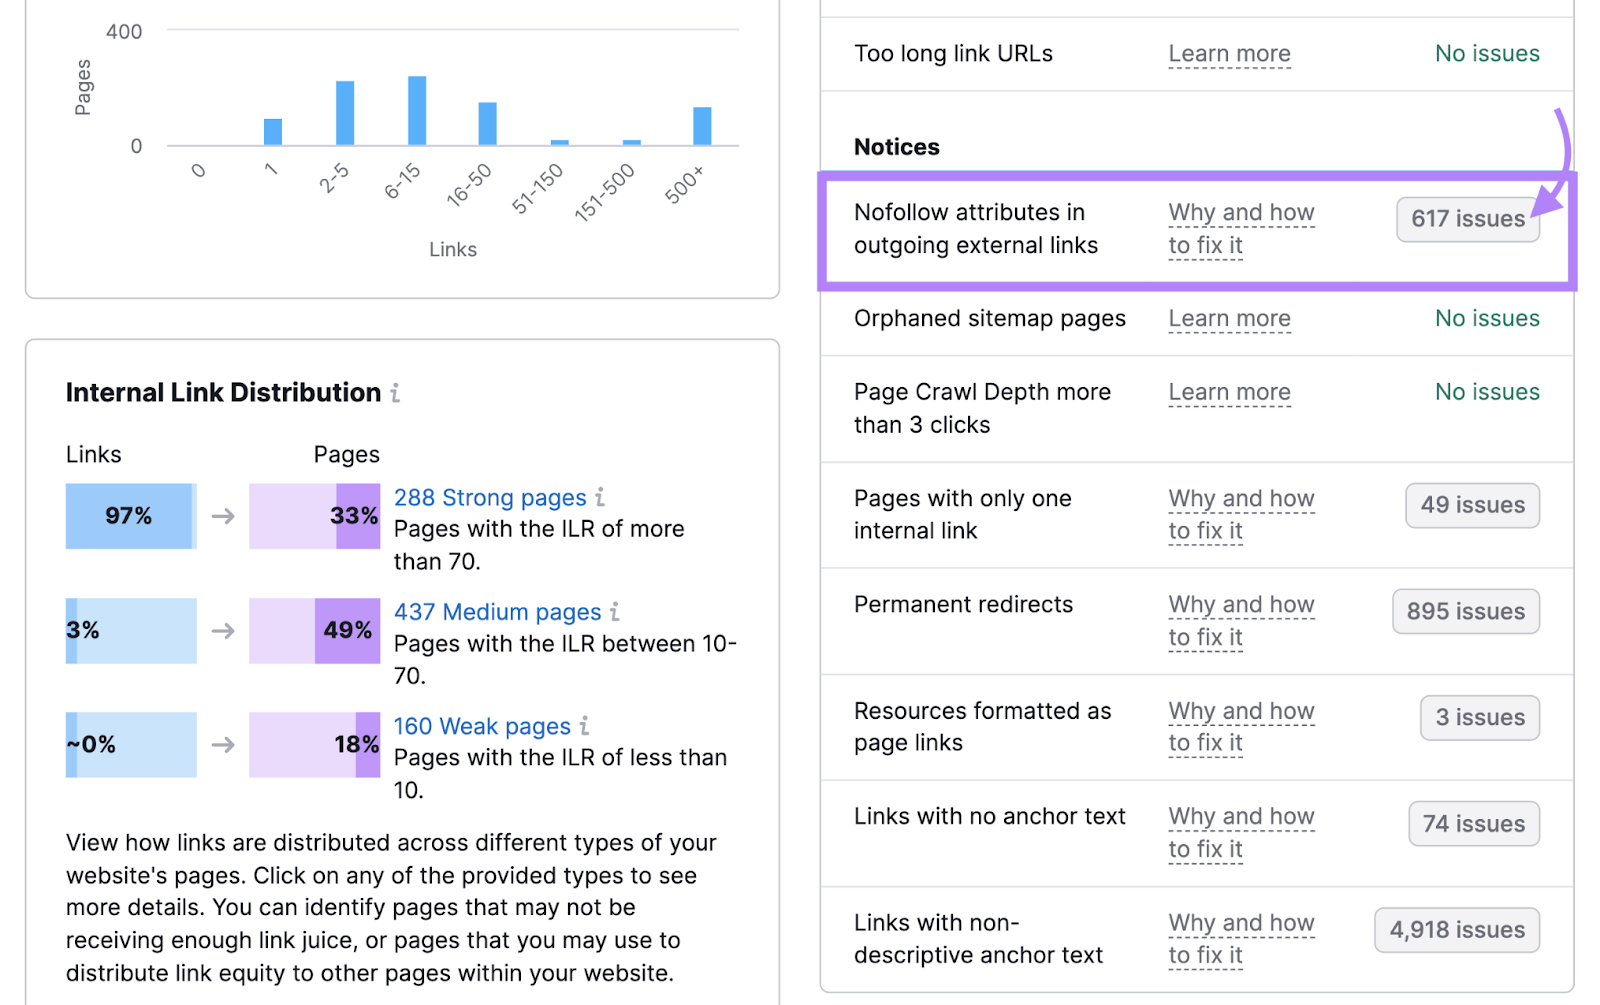Click Learn more for Orphaned sitemap pages
The width and height of the screenshot is (1600, 1005).
[x=1229, y=318]
